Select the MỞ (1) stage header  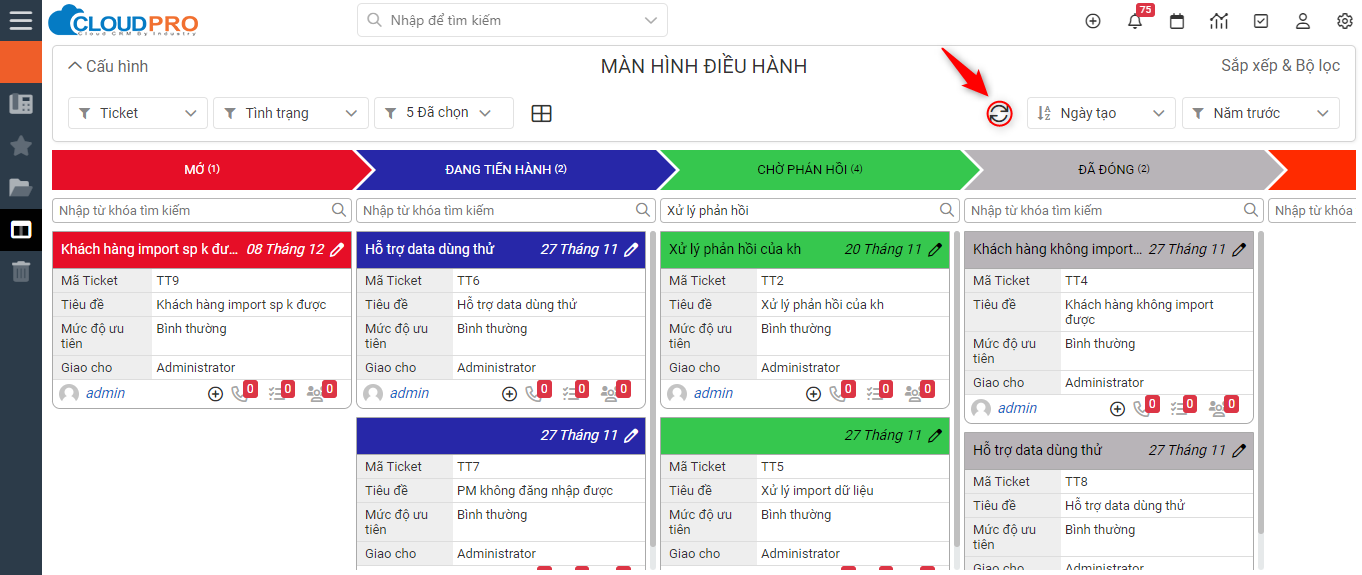203,170
